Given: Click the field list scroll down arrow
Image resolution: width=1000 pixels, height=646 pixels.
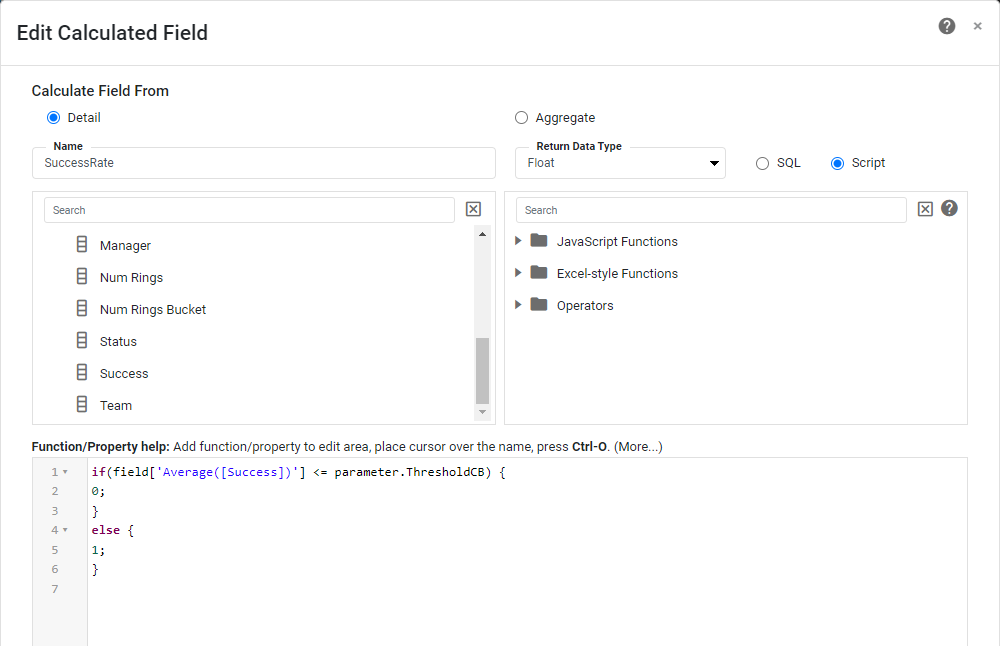Looking at the screenshot, I should point(482,412).
